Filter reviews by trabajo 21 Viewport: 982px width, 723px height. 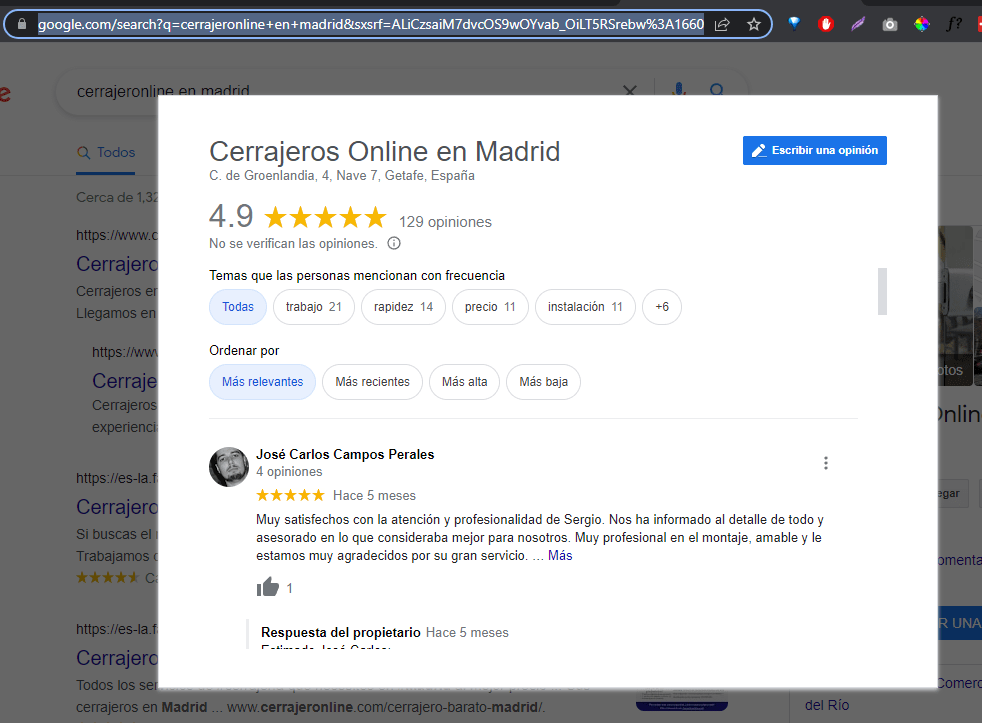click(314, 307)
